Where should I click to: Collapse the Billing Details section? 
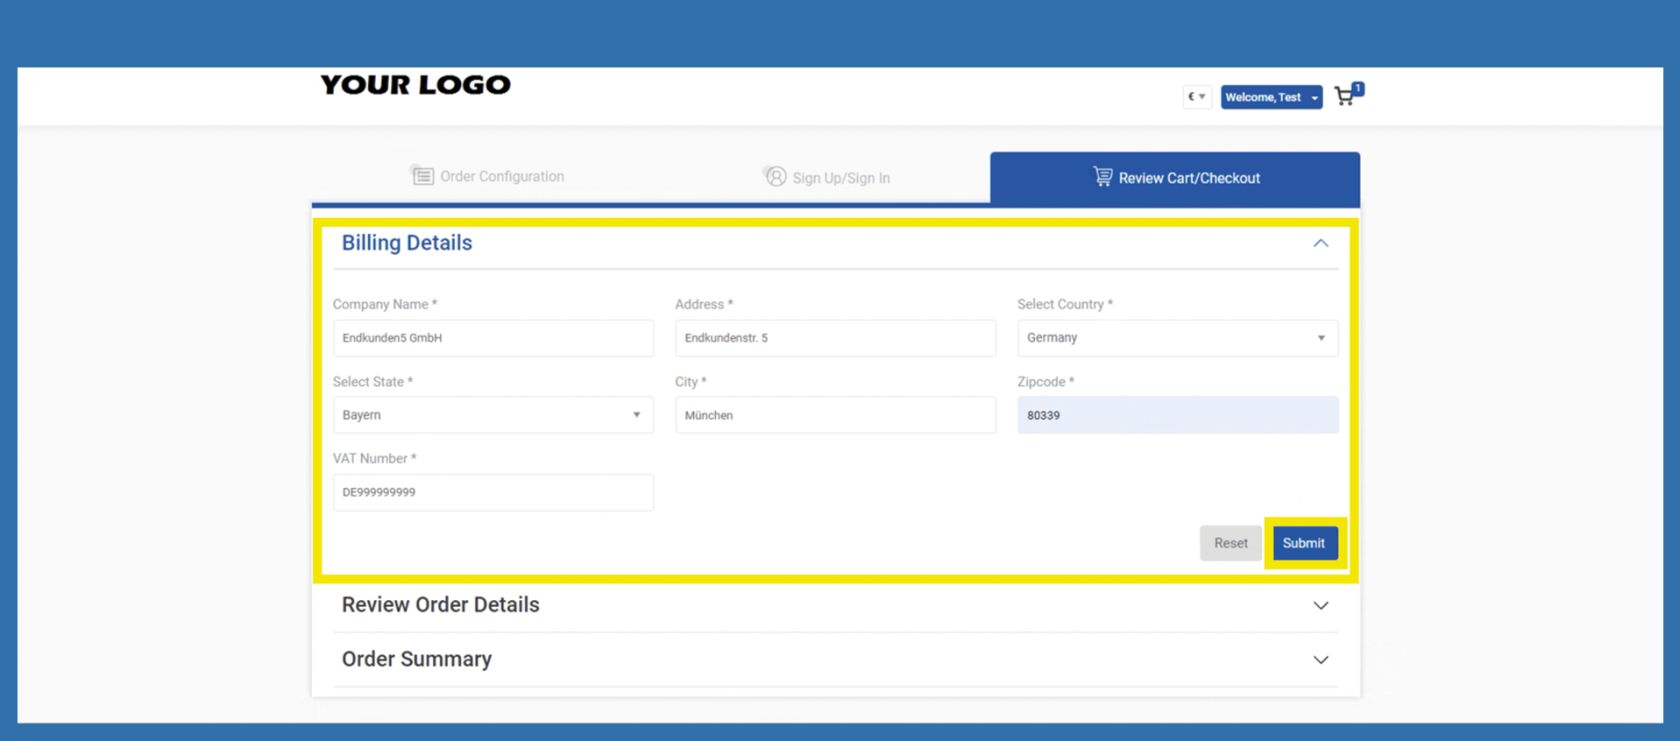tap(1320, 243)
